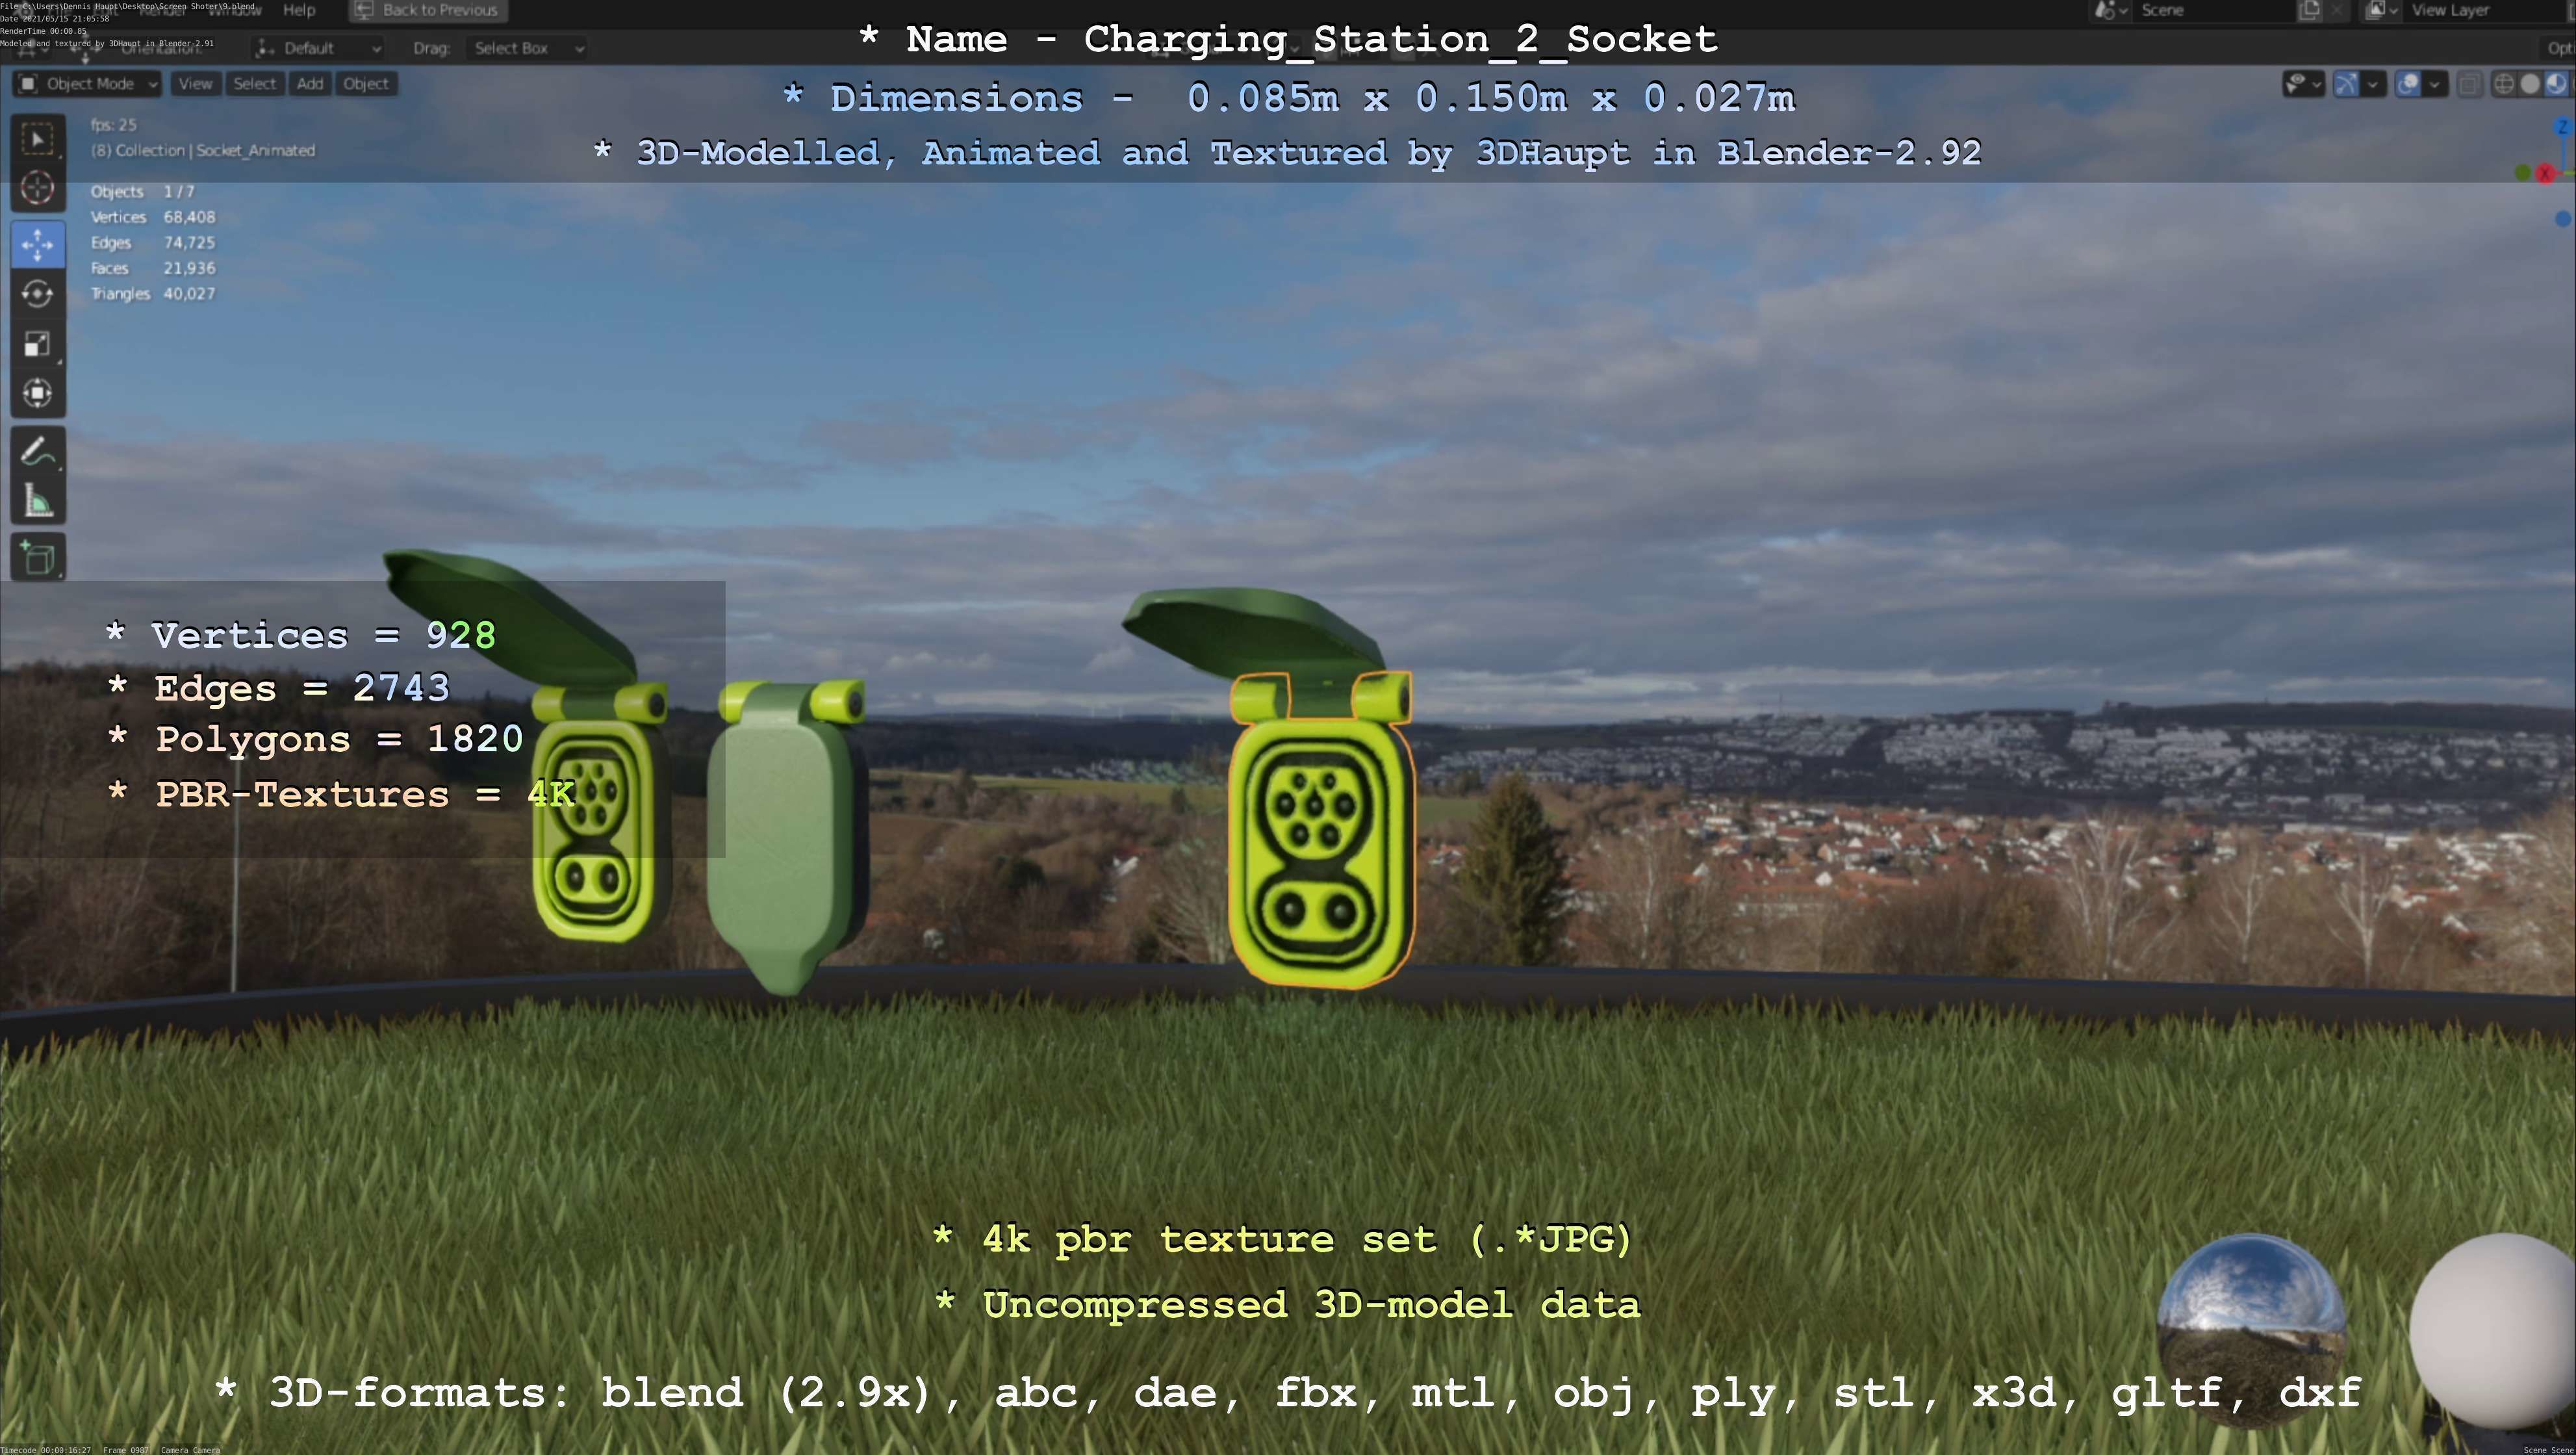This screenshot has width=2576, height=1455.
Task: Click the lower blue negative Z gizmo dot
Action: (2563, 218)
